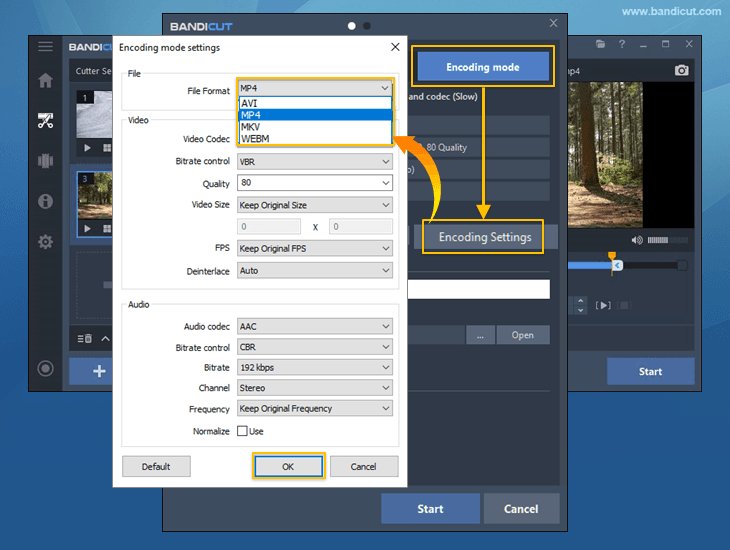Click the seek bar end handle

pos(682,265)
